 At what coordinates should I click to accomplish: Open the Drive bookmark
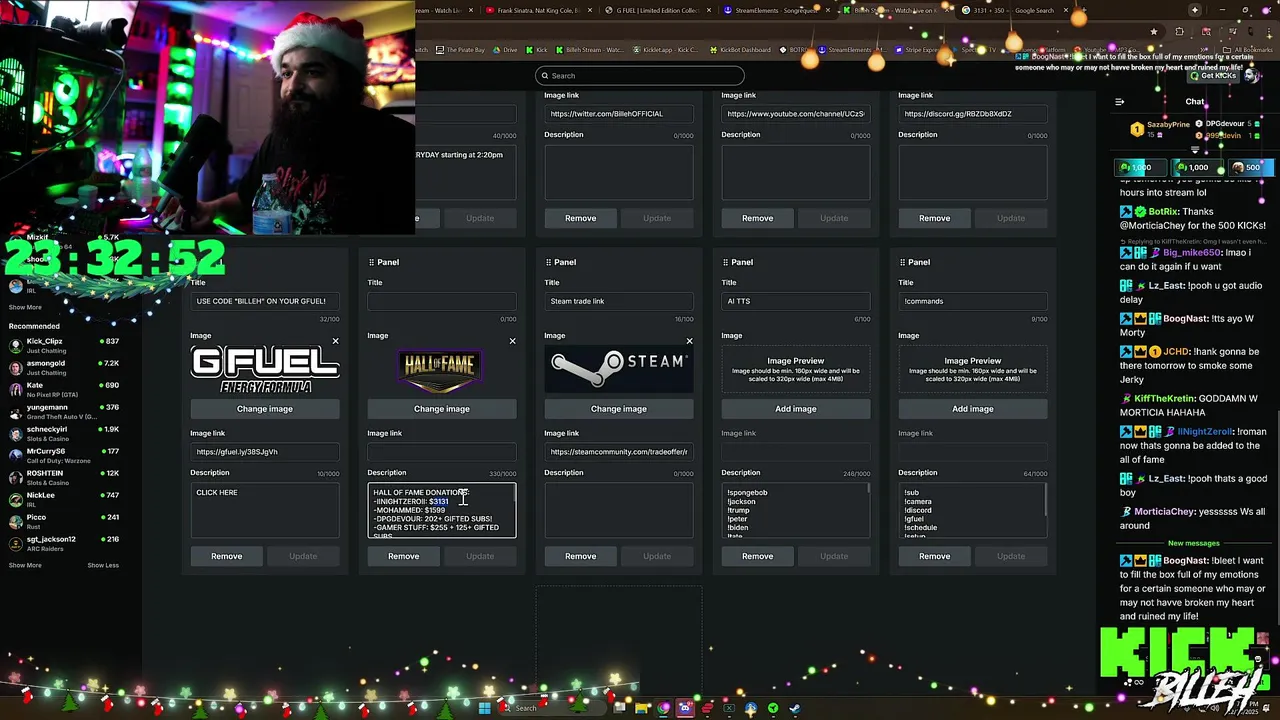(505, 50)
